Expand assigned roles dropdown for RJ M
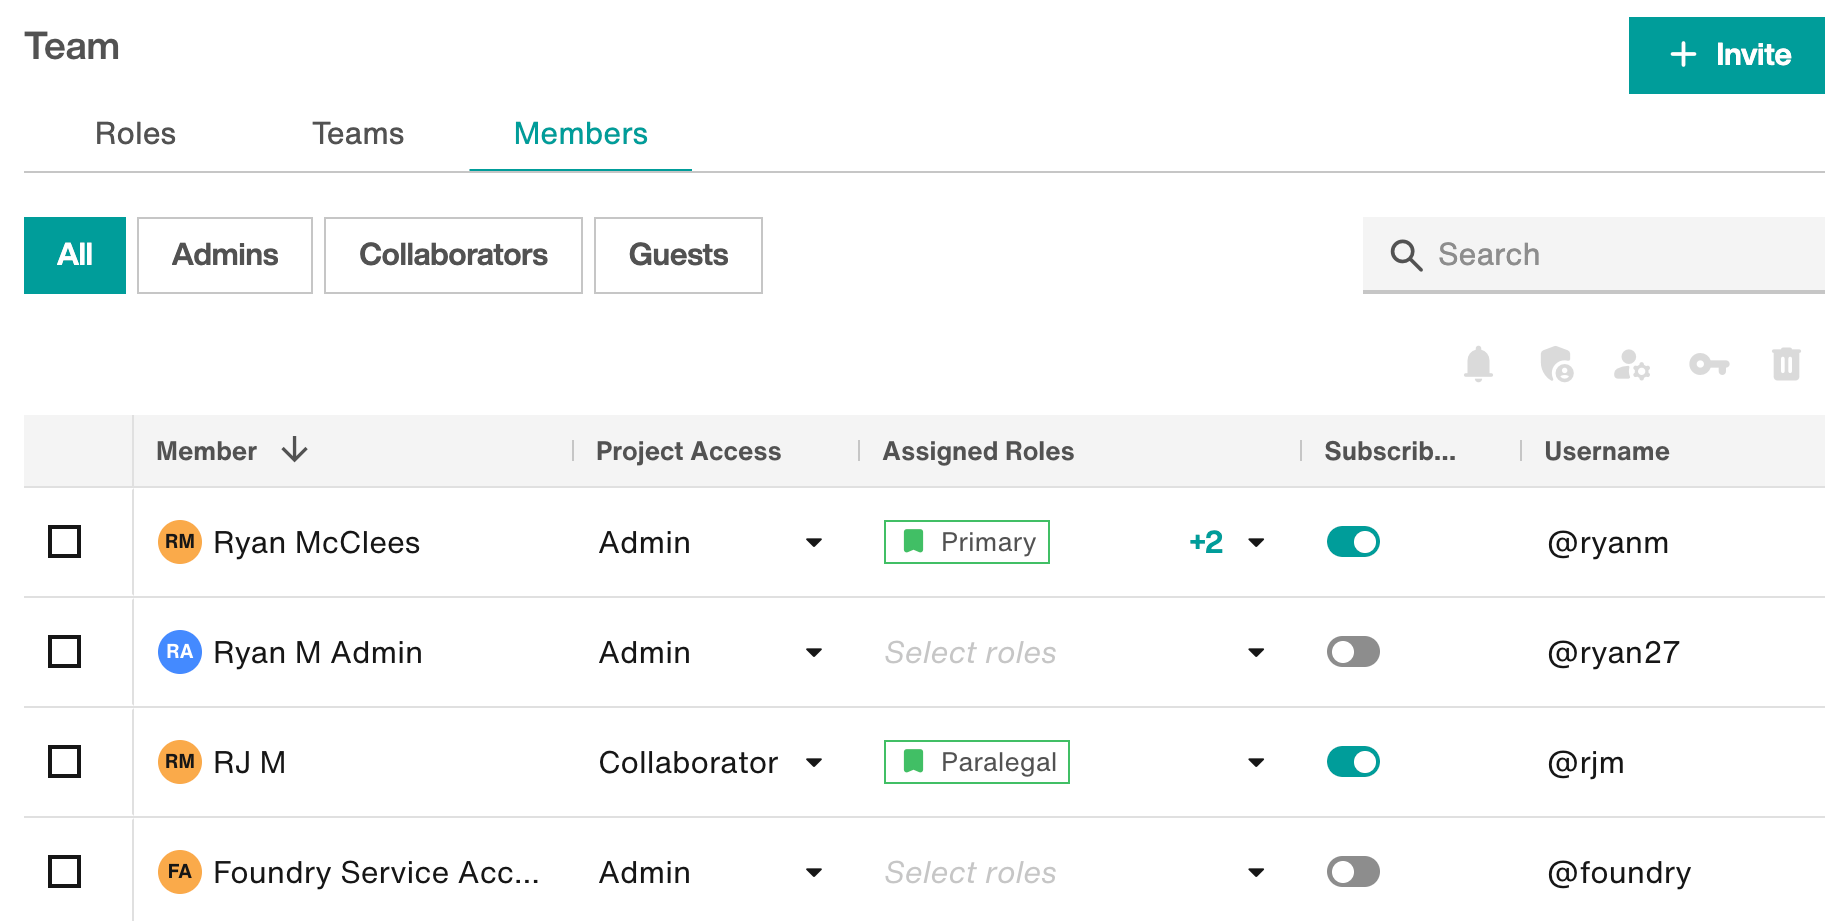This screenshot has height=921, width=1847. click(1256, 763)
